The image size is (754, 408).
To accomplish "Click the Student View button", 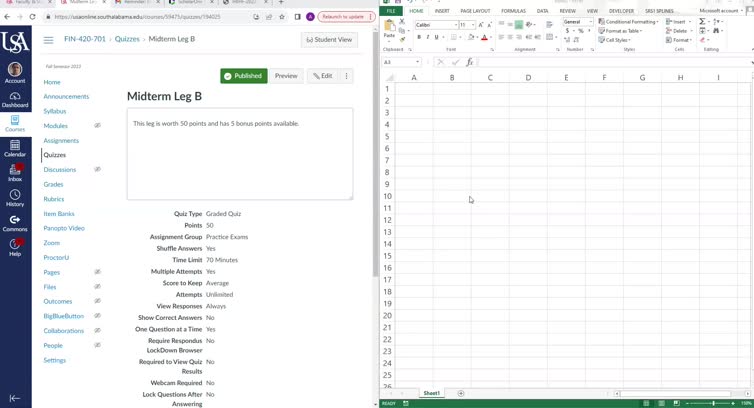I will pyautogui.click(x=329, y=40).
